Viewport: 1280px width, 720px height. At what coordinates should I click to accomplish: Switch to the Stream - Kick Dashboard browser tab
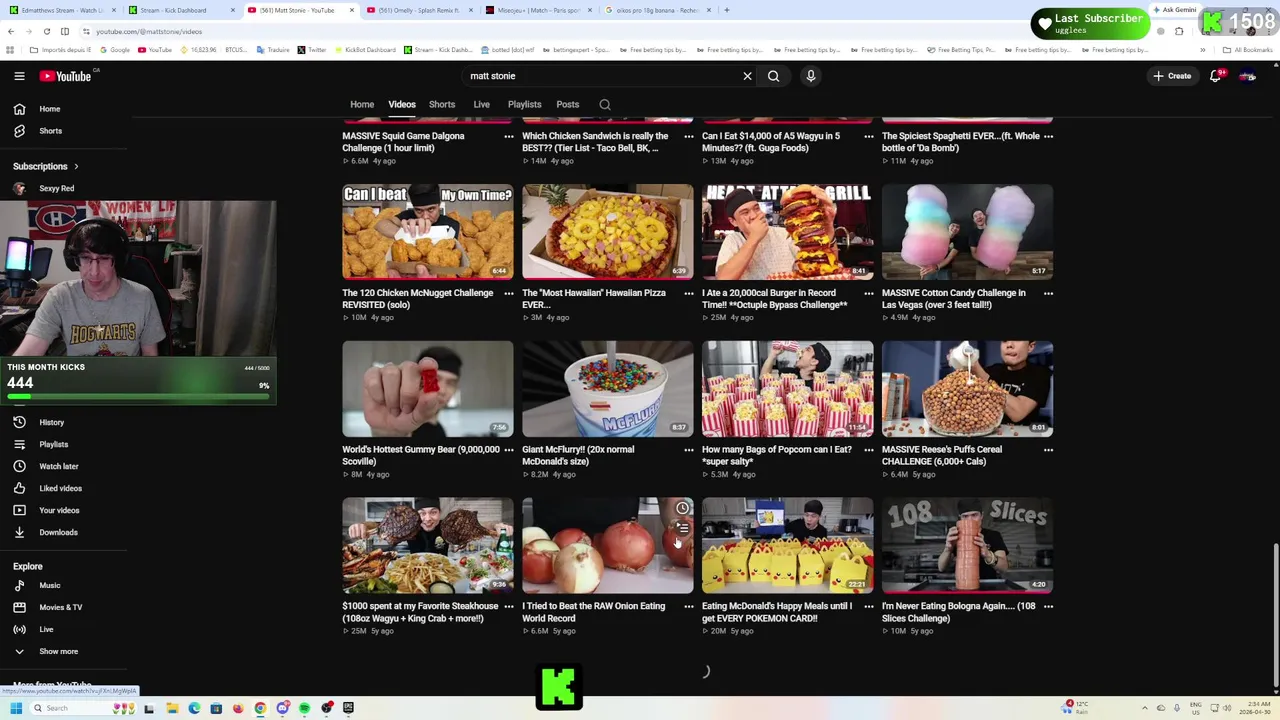pos(182,10)
